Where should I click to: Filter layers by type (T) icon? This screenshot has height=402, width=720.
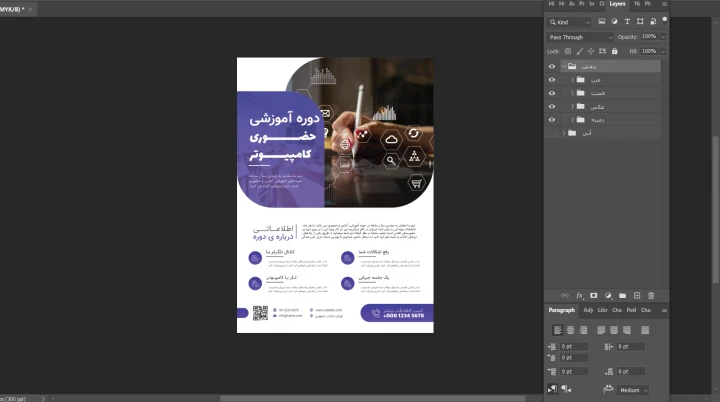[629, 21]
